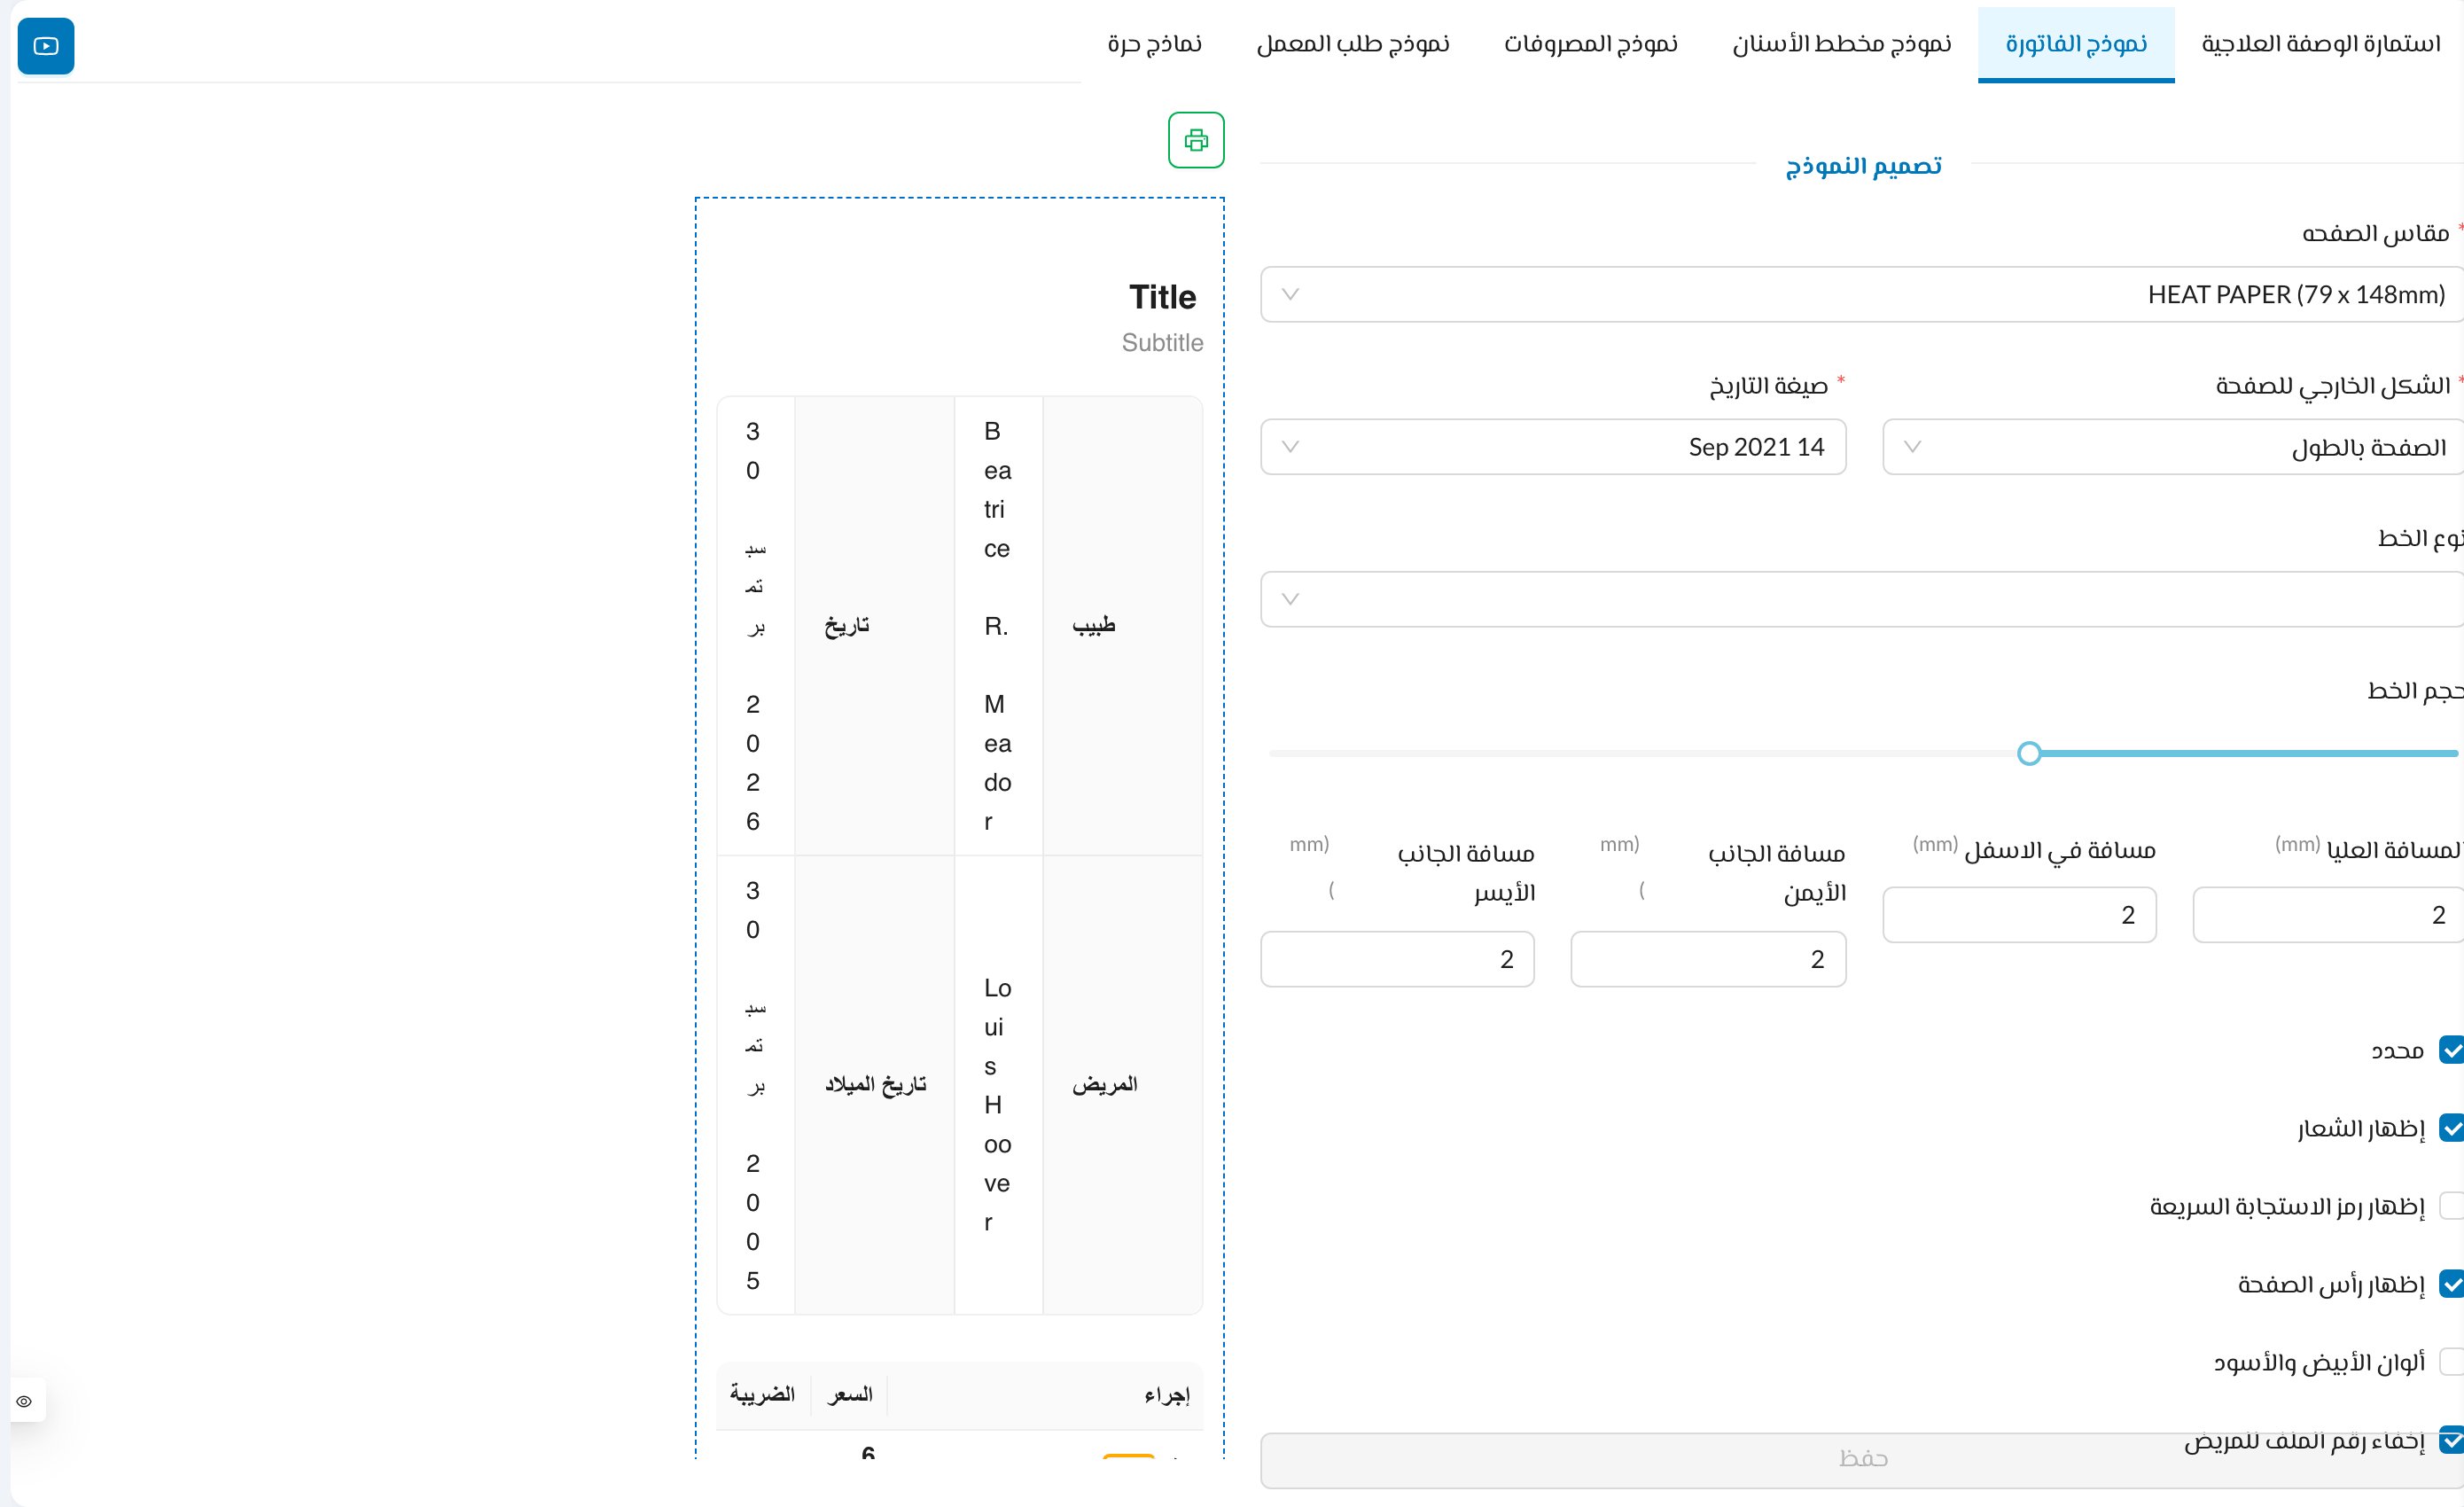Screen dimensions: 2464x1507
Task: Open the الصفحة بالطول orientation dropdown
Action: pyautogui.click(x=2173, y=447)
